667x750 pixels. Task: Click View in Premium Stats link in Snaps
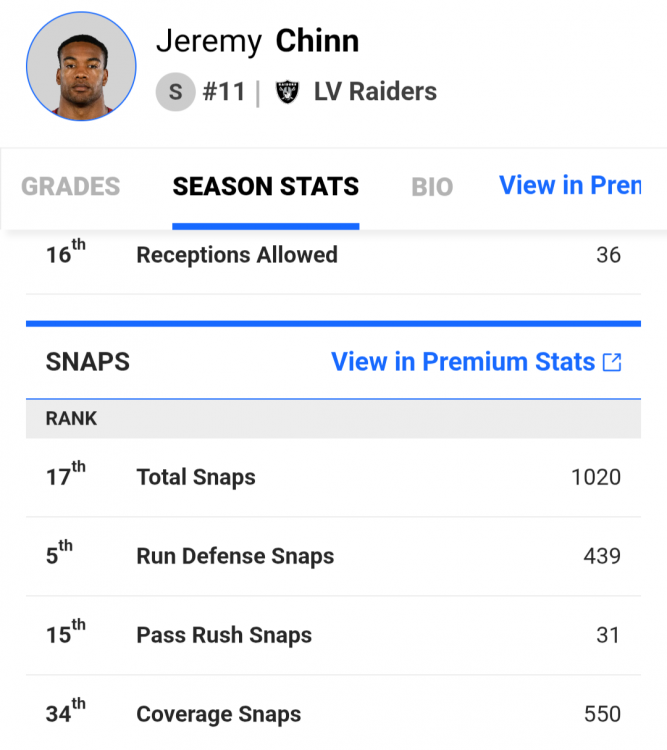pos(463,361)
